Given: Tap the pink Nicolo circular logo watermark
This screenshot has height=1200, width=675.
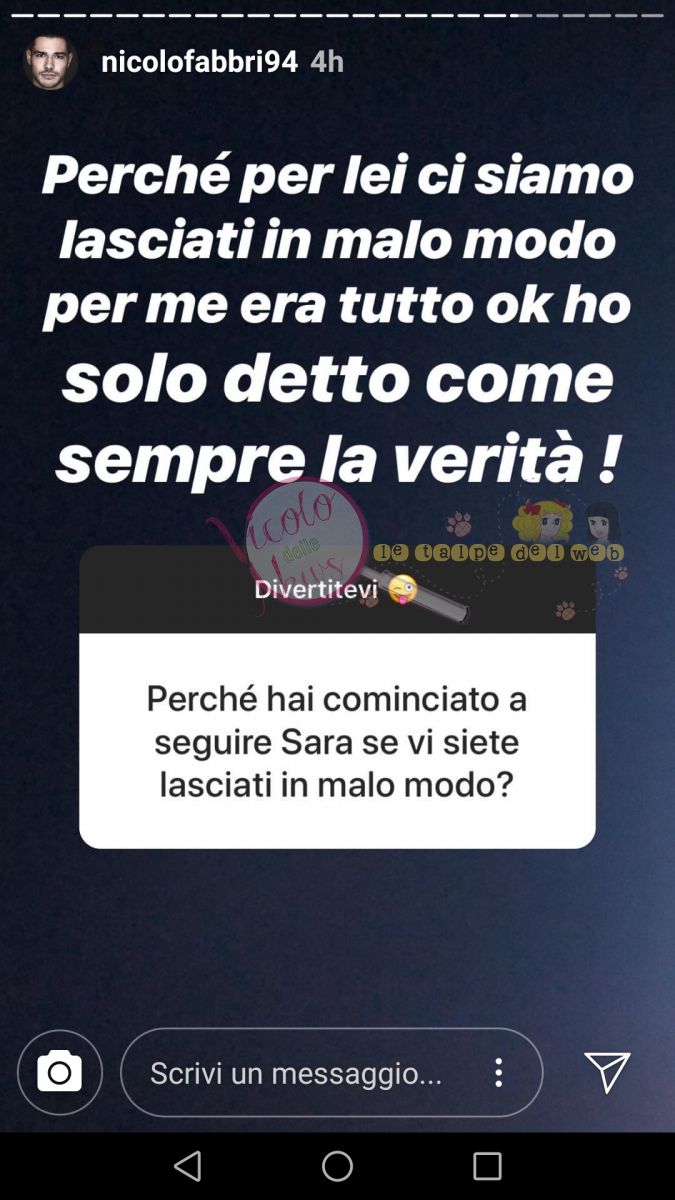Looking at the screenshot, I should pyautogui.click(x=306, y=541).
